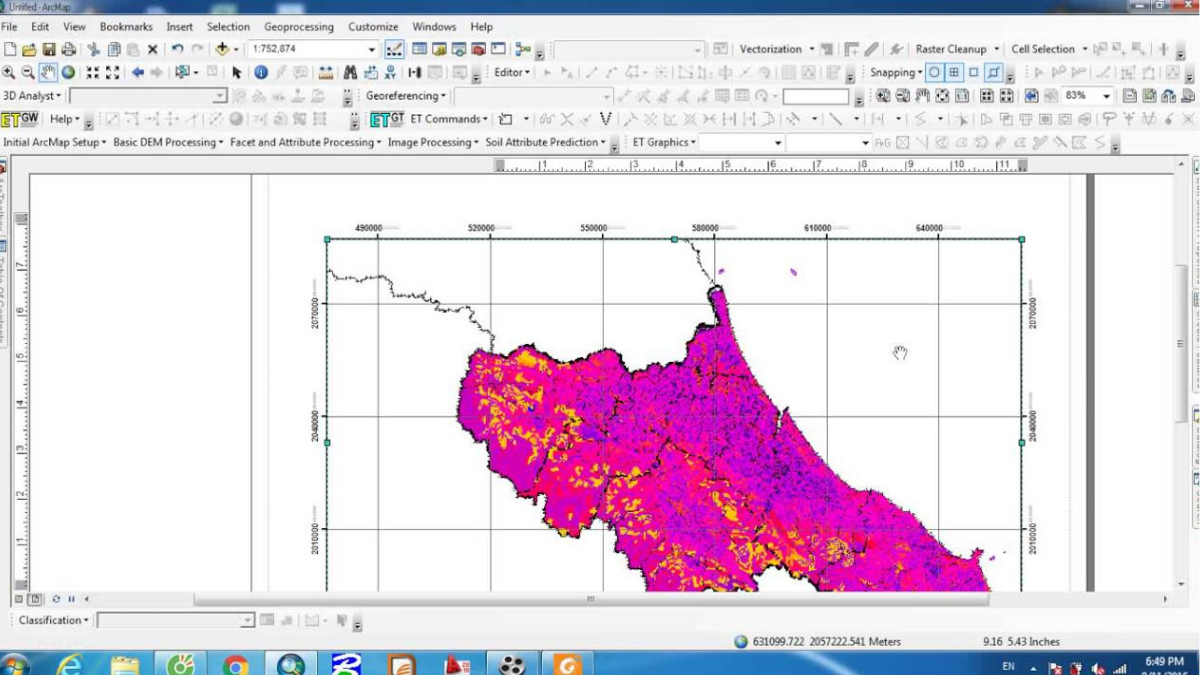1200x675 pixels.
Task: Undo the last action
Action: 177,49
